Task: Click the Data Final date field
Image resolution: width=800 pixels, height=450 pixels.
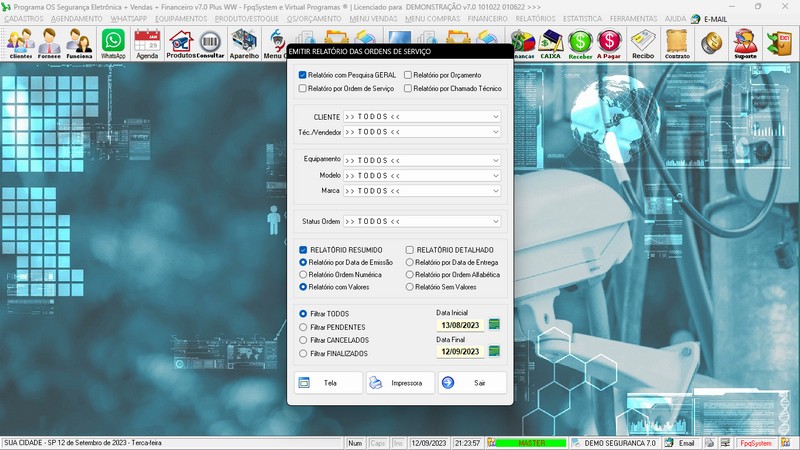Action: [458, 351]
